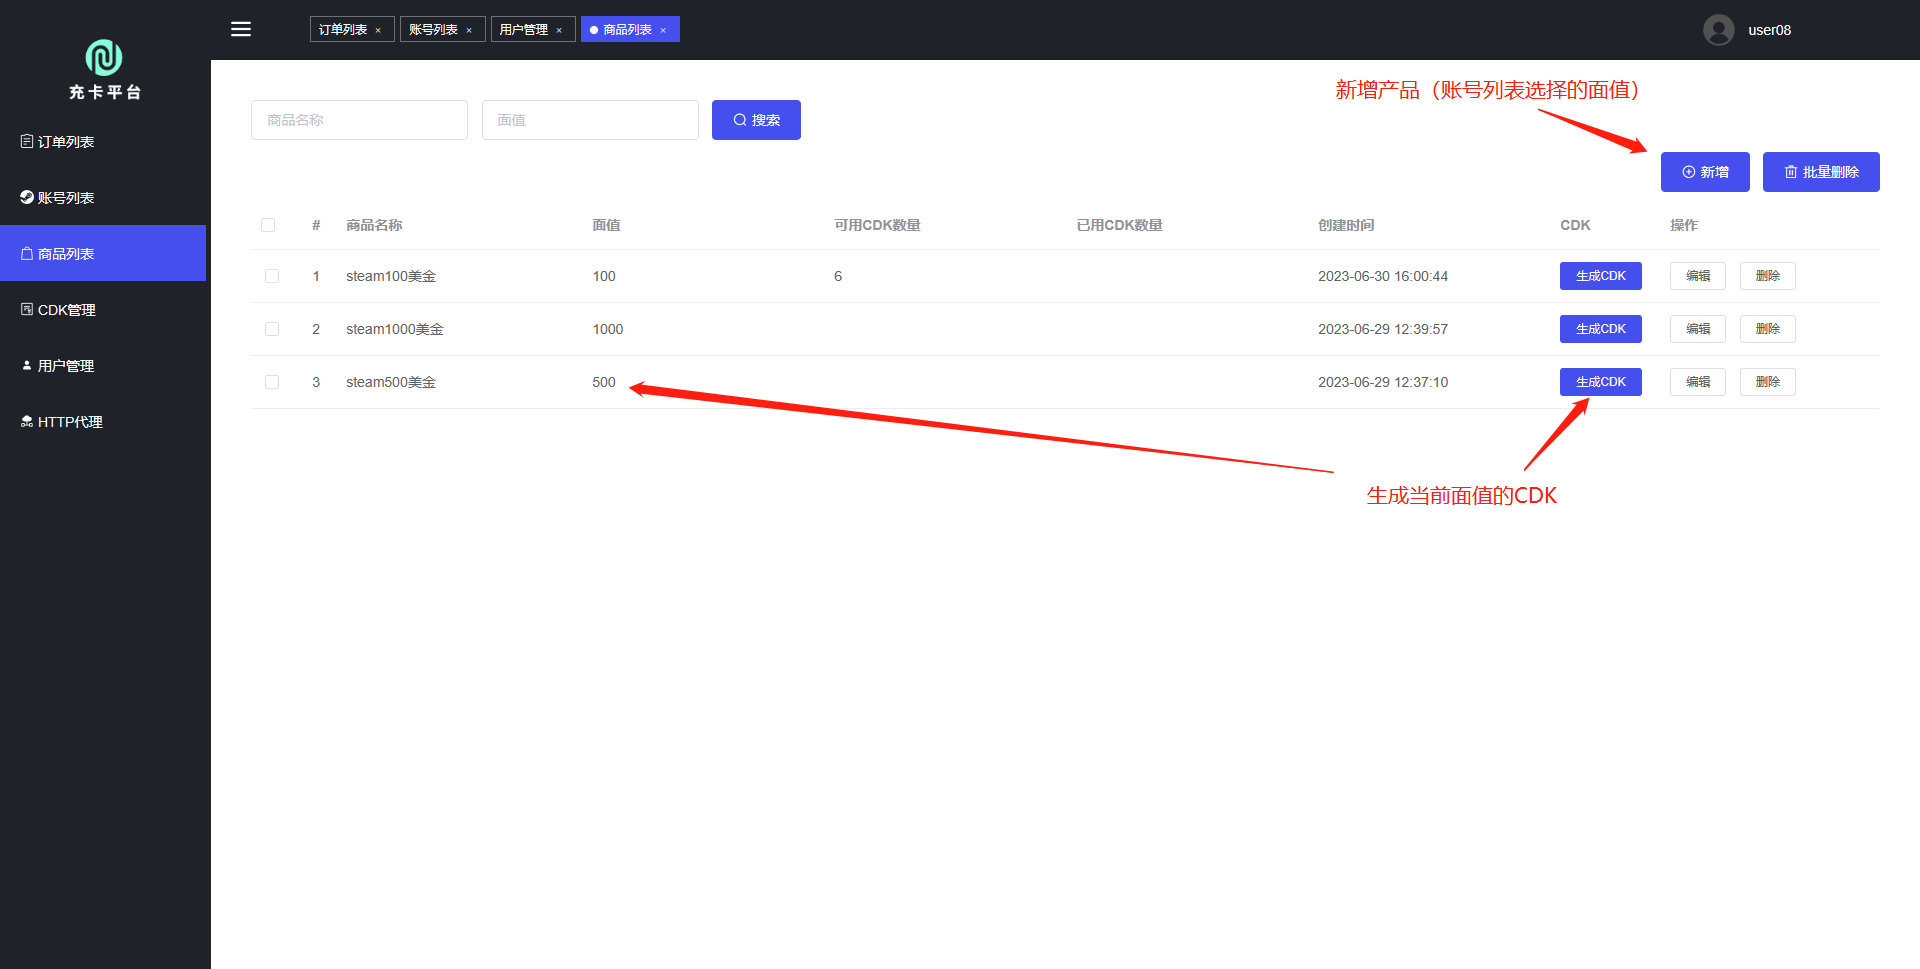Open 订单列表 in the sidebar
Screen dimensions: 1920x969
pos(103,142)
